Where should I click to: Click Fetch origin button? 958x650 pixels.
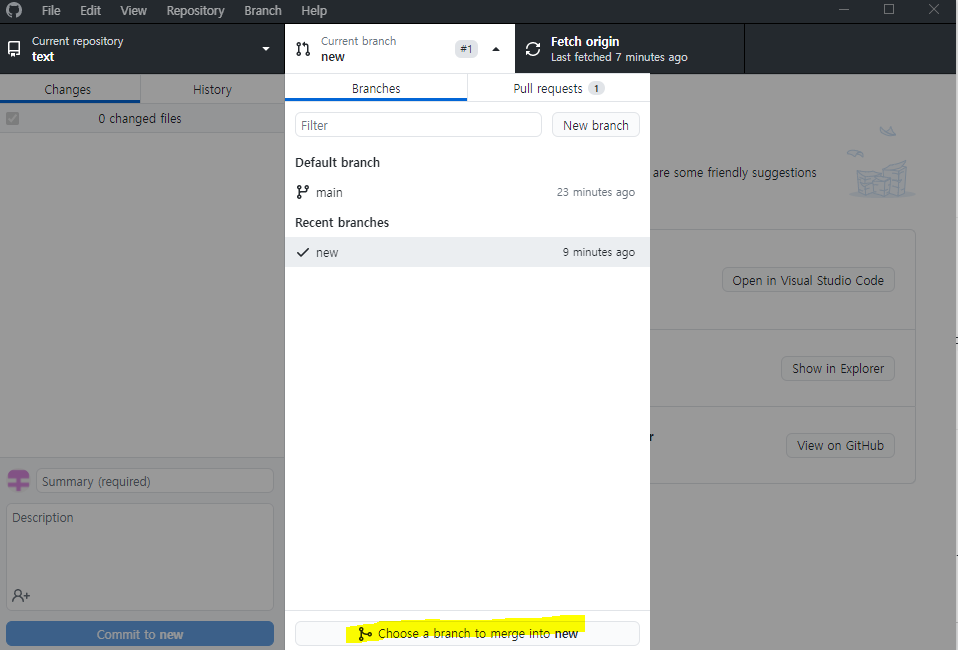click(630, 49)
